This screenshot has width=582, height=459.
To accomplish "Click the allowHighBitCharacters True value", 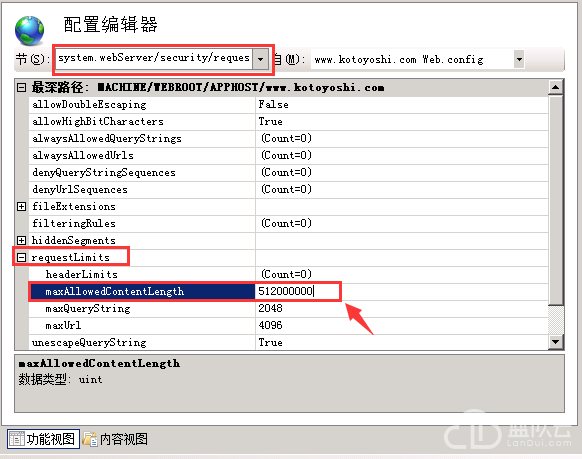I will tap(271, 122).
